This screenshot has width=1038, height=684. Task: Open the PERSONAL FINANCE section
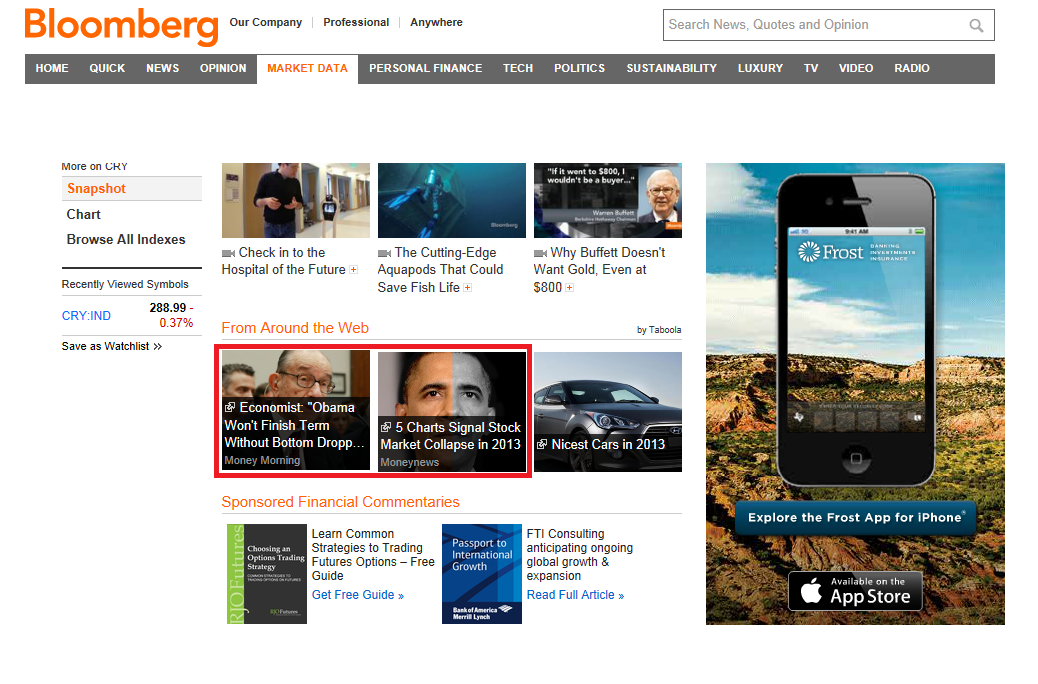[x=426, y=69]
